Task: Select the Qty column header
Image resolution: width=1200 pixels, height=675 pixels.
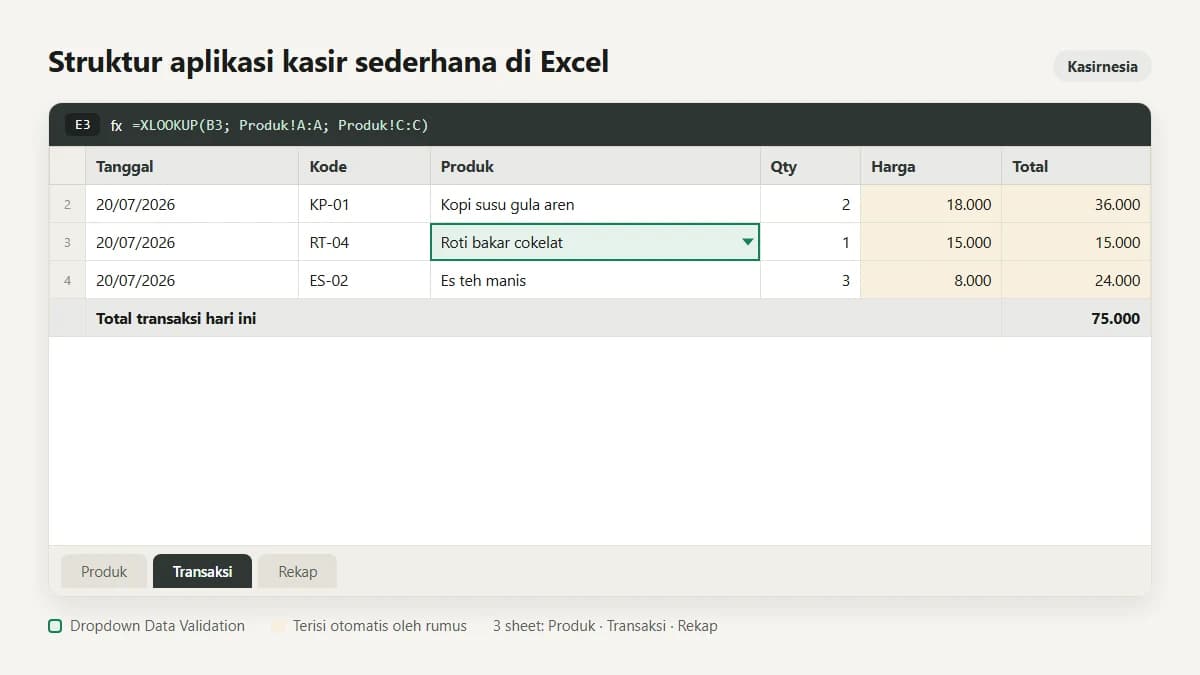Action: (x=810, y=166)
